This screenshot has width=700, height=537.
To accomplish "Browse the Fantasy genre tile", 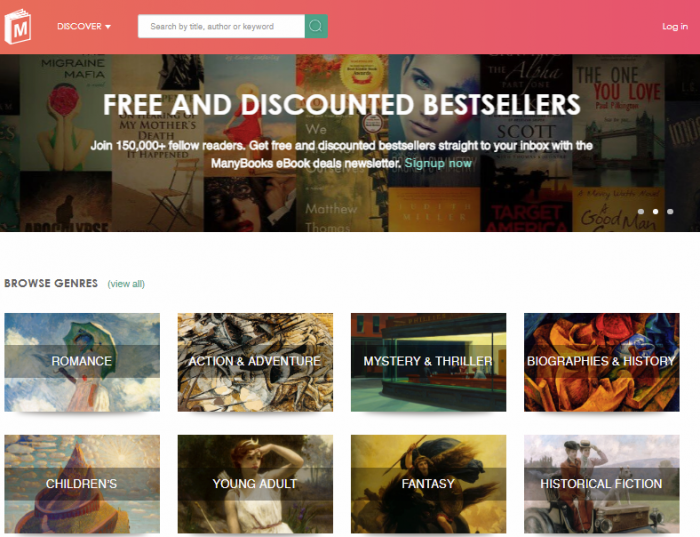I will 429,484.
